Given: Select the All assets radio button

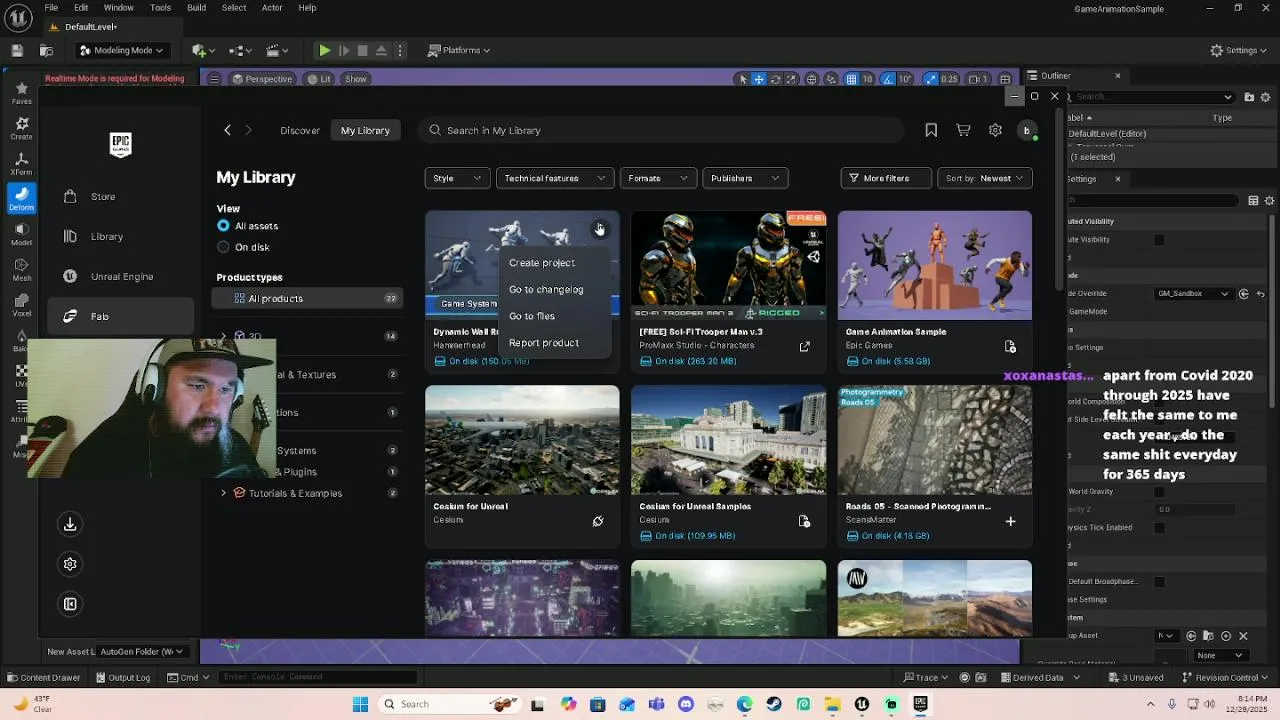Looking at the screenshot, I should pyautogui.click(x=223, y=226).
